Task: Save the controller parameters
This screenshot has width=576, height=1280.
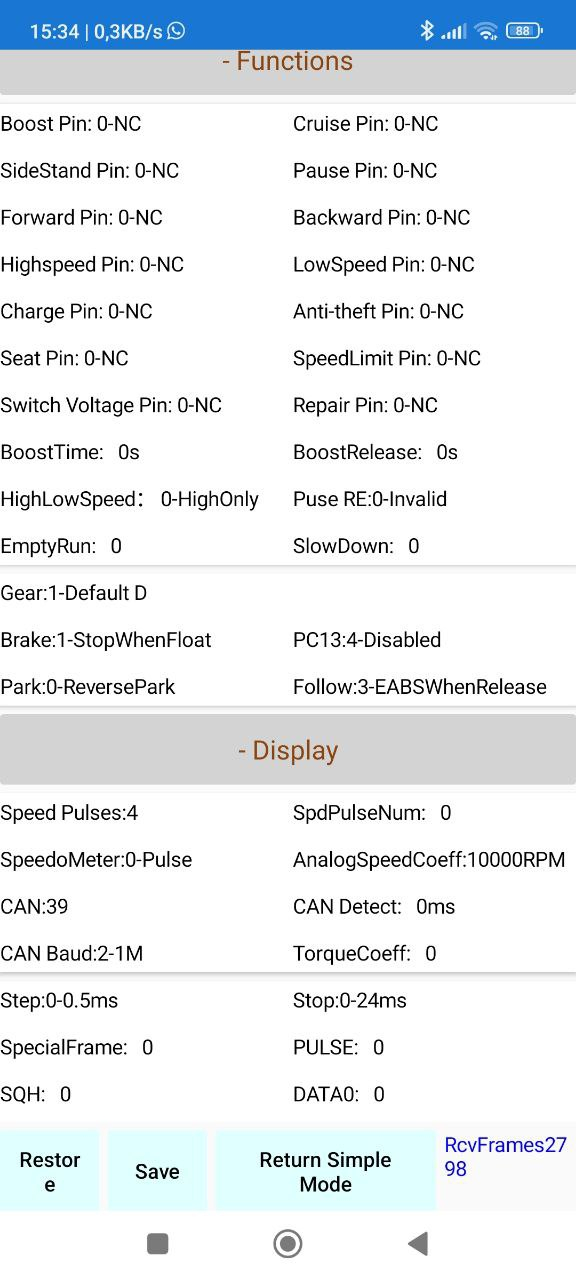Action: click(157, 1171)
